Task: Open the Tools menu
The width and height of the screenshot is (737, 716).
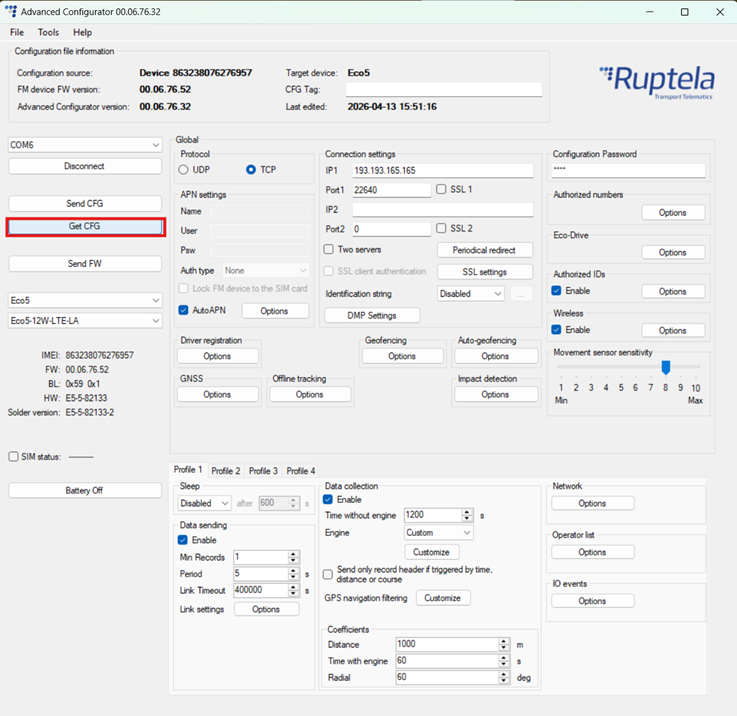Action: pos(48,32)
